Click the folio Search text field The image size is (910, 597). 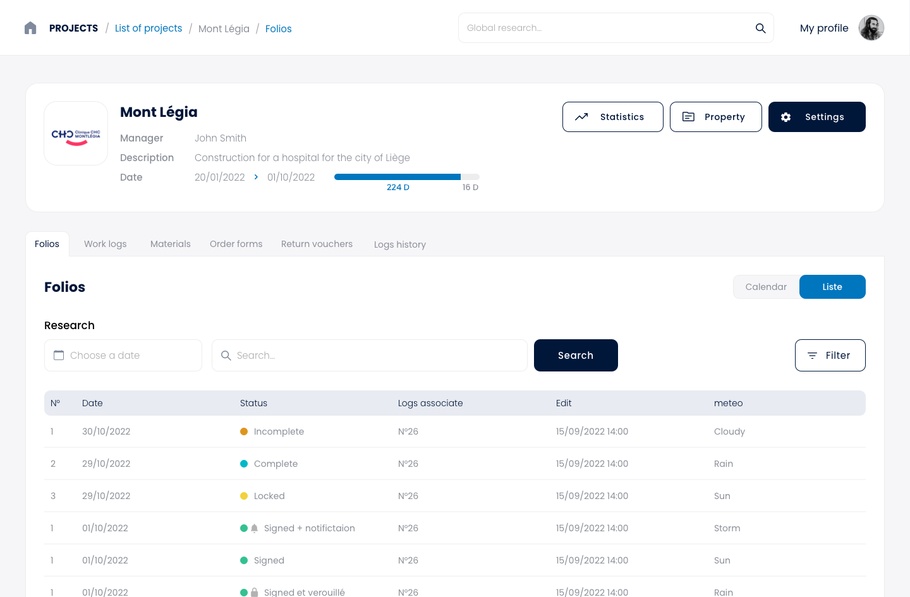378,355
